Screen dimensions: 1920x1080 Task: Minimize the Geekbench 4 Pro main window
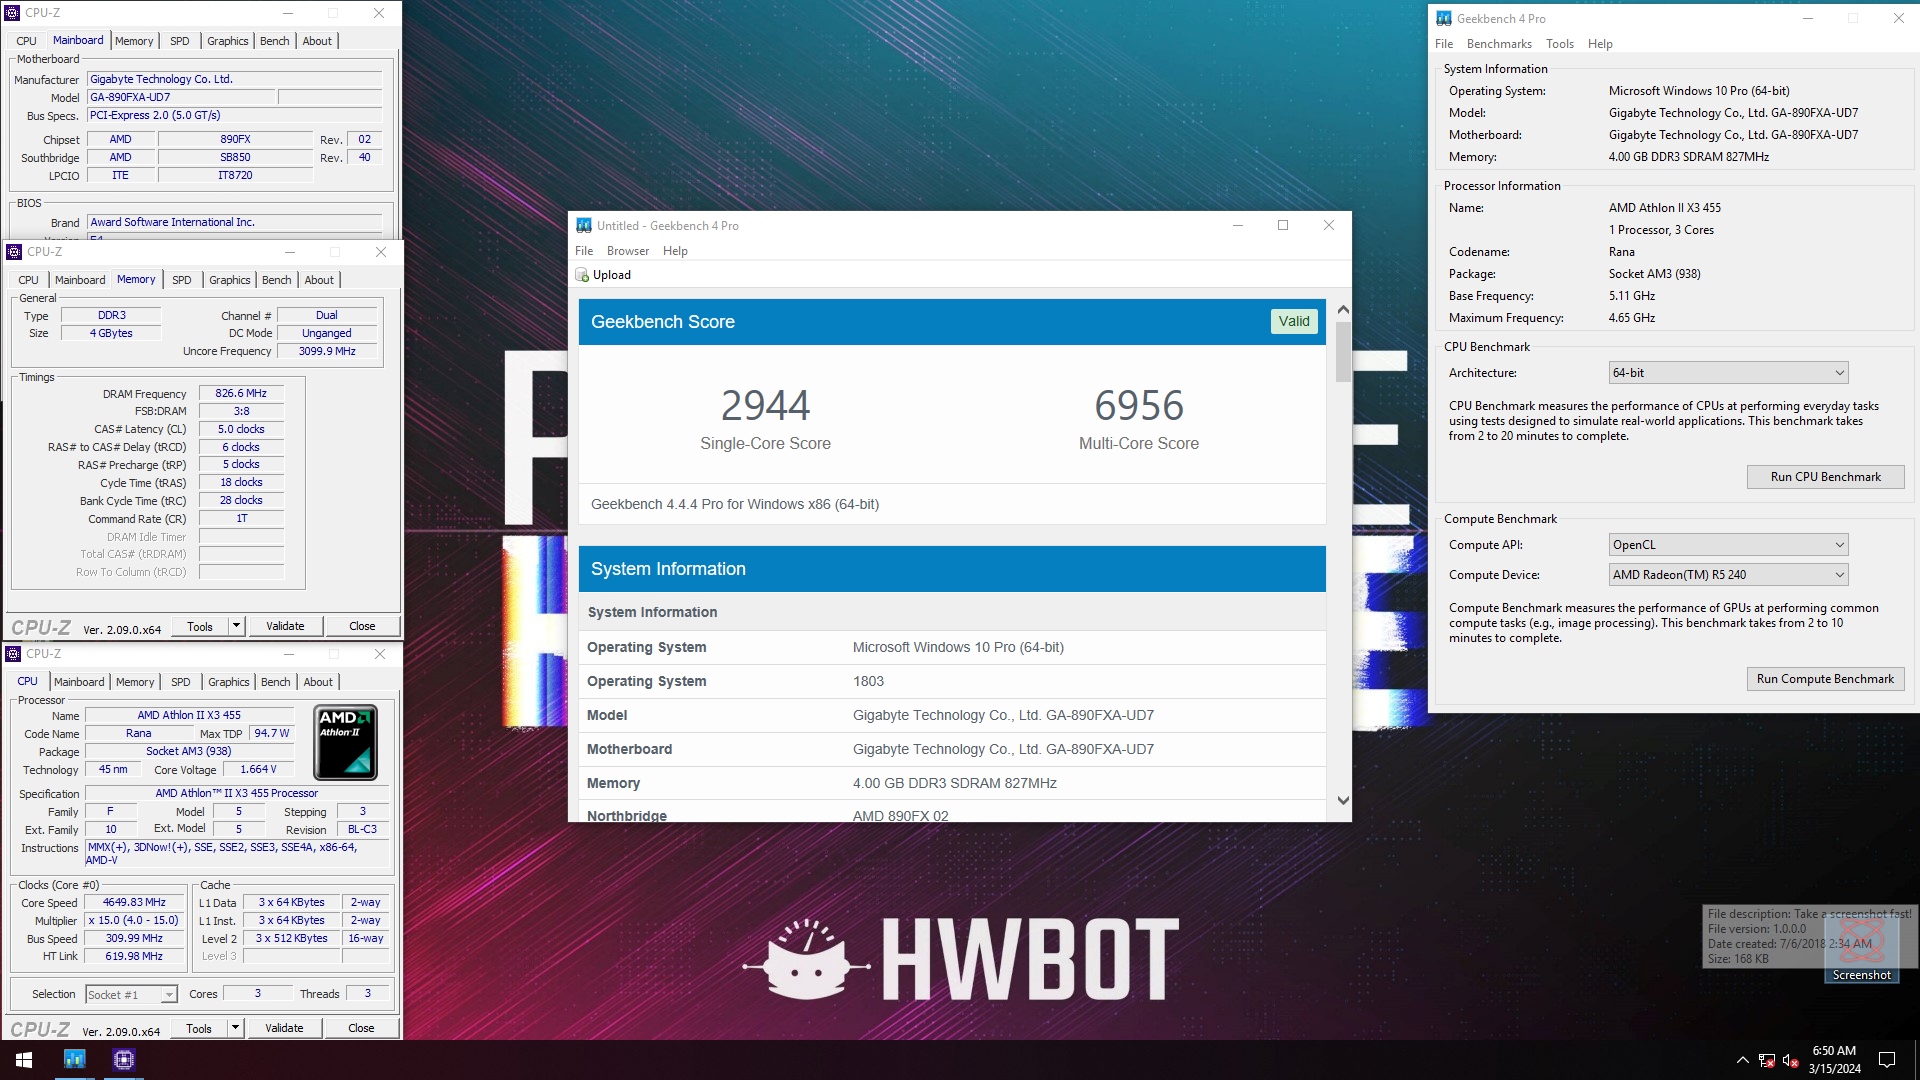pos(1808,18)
